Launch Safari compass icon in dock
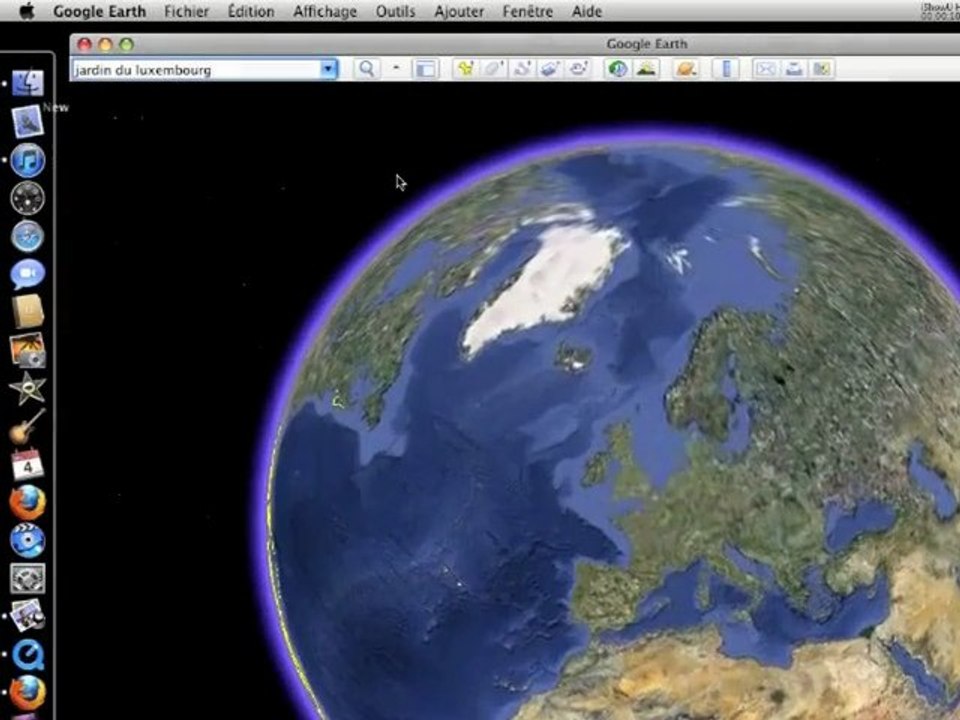 coord(28,236)
